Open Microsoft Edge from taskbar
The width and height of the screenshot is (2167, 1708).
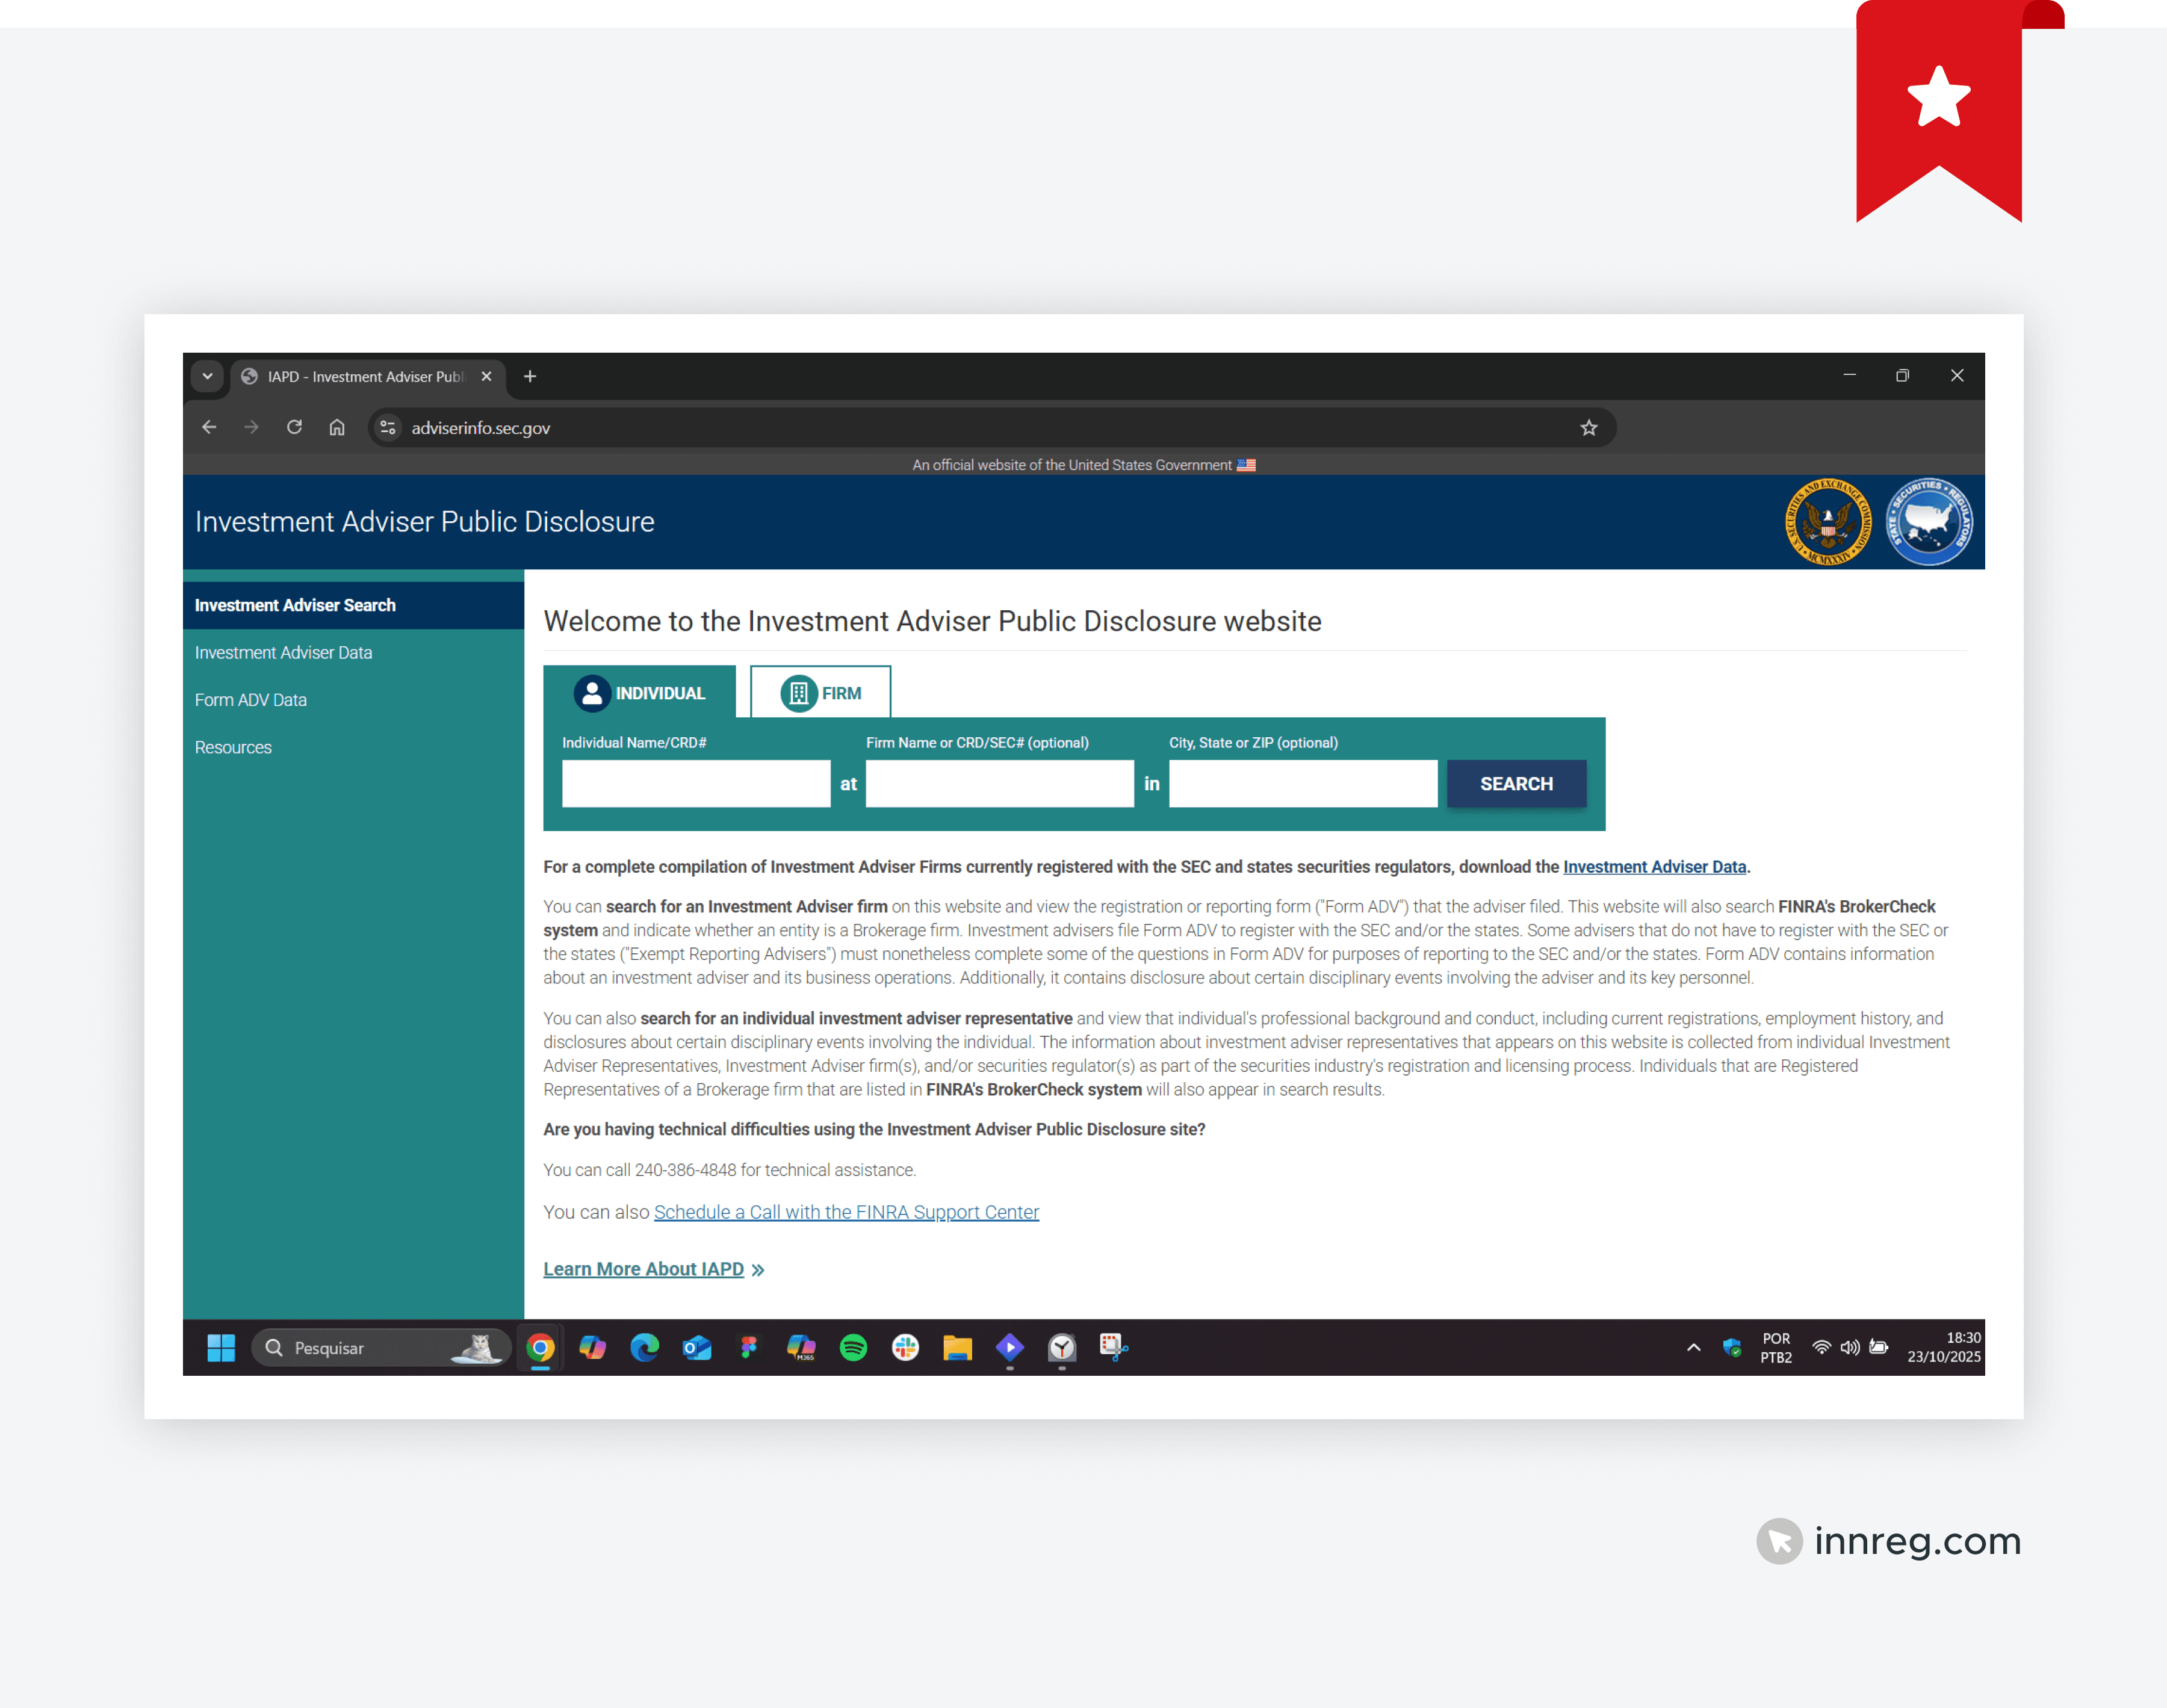coord(644,1347)
